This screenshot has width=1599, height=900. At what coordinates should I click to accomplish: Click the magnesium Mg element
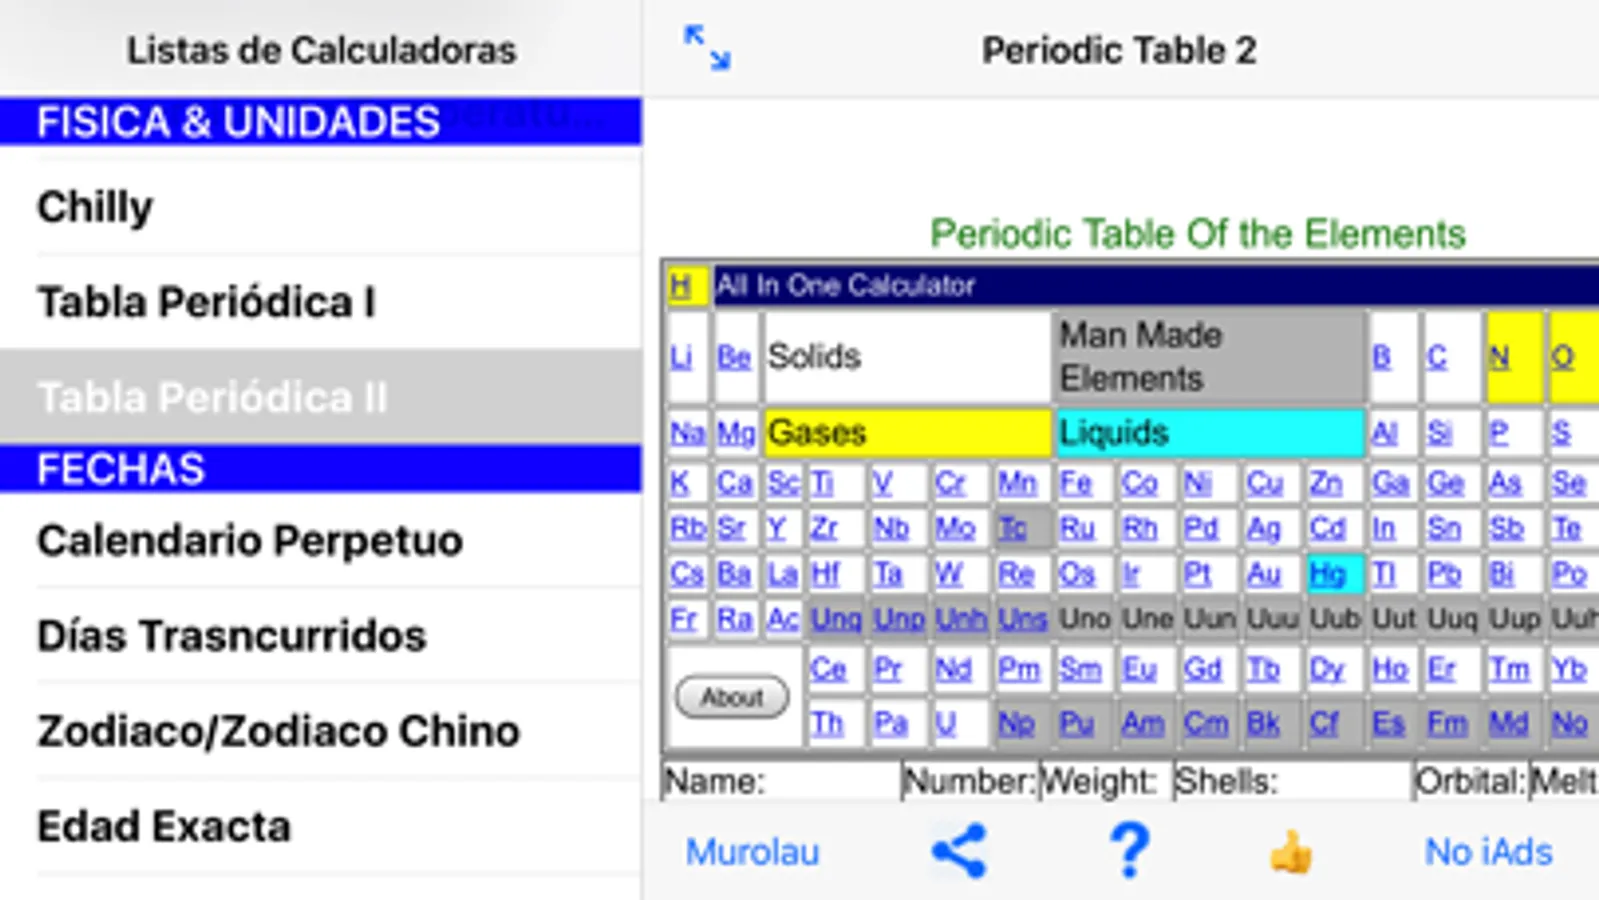tap(736, 433)
